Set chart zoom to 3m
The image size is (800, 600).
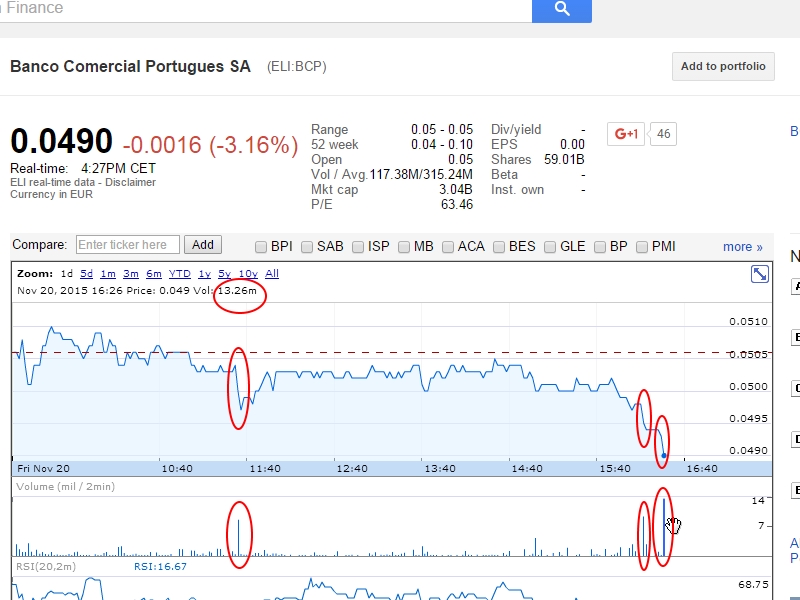[x=131, y=274]
